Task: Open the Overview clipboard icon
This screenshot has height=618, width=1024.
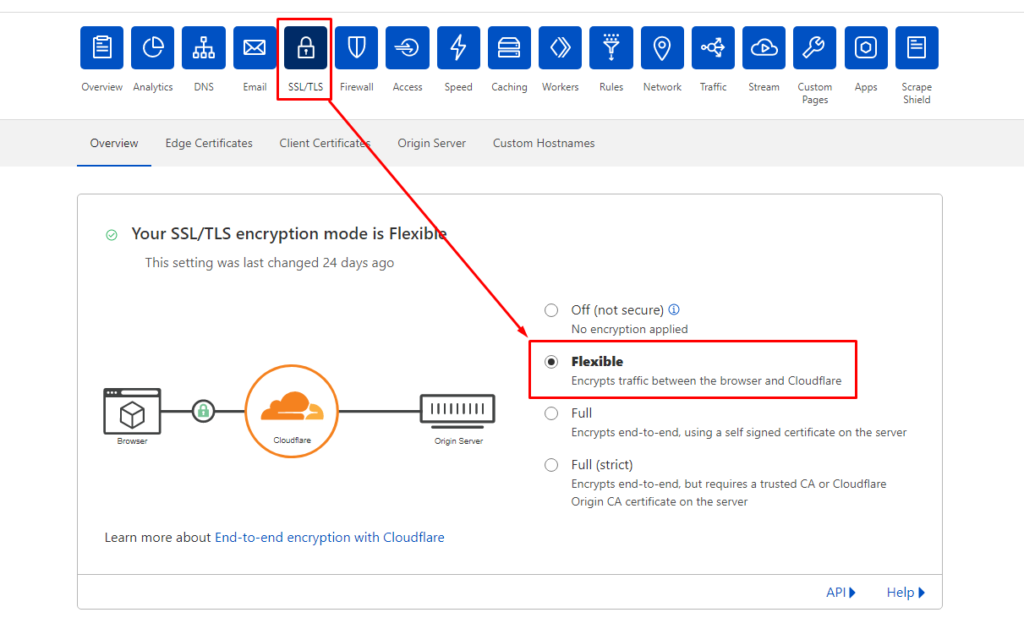Action: coord(102,48)
